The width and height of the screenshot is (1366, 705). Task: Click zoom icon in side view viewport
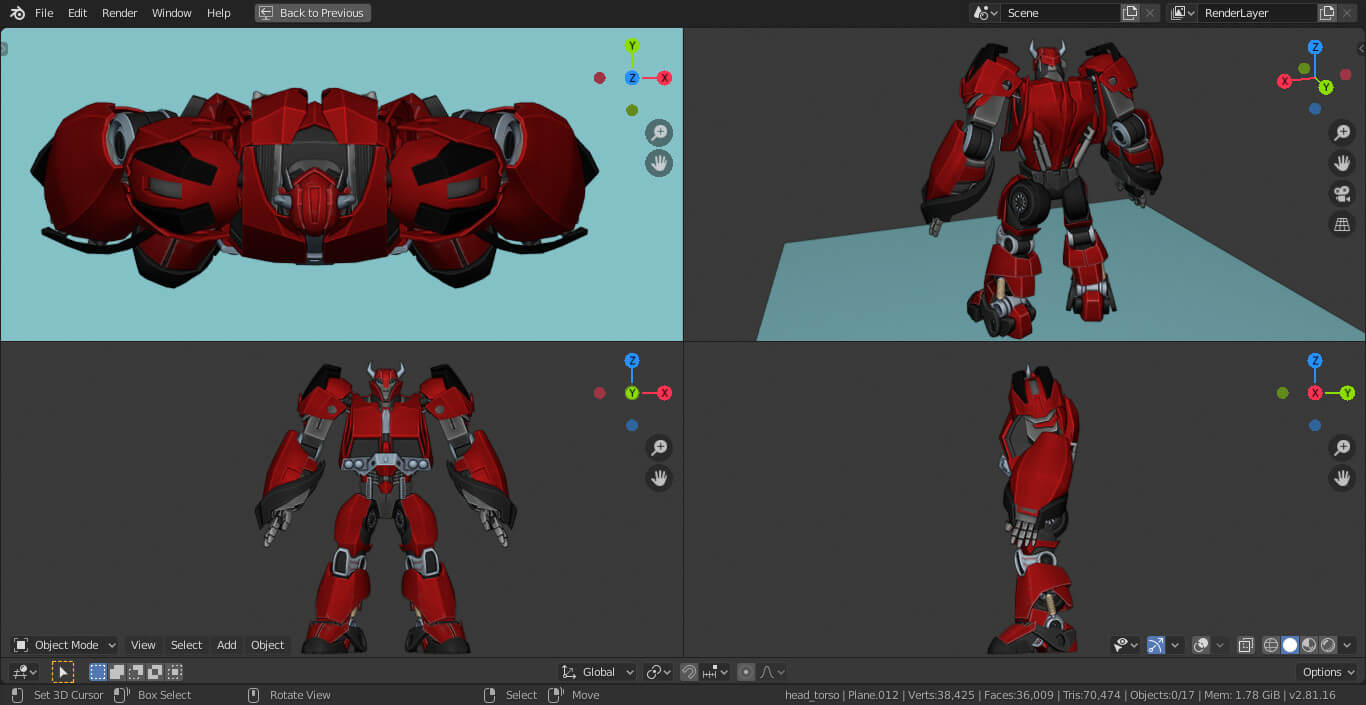(x=1342, y=448)
